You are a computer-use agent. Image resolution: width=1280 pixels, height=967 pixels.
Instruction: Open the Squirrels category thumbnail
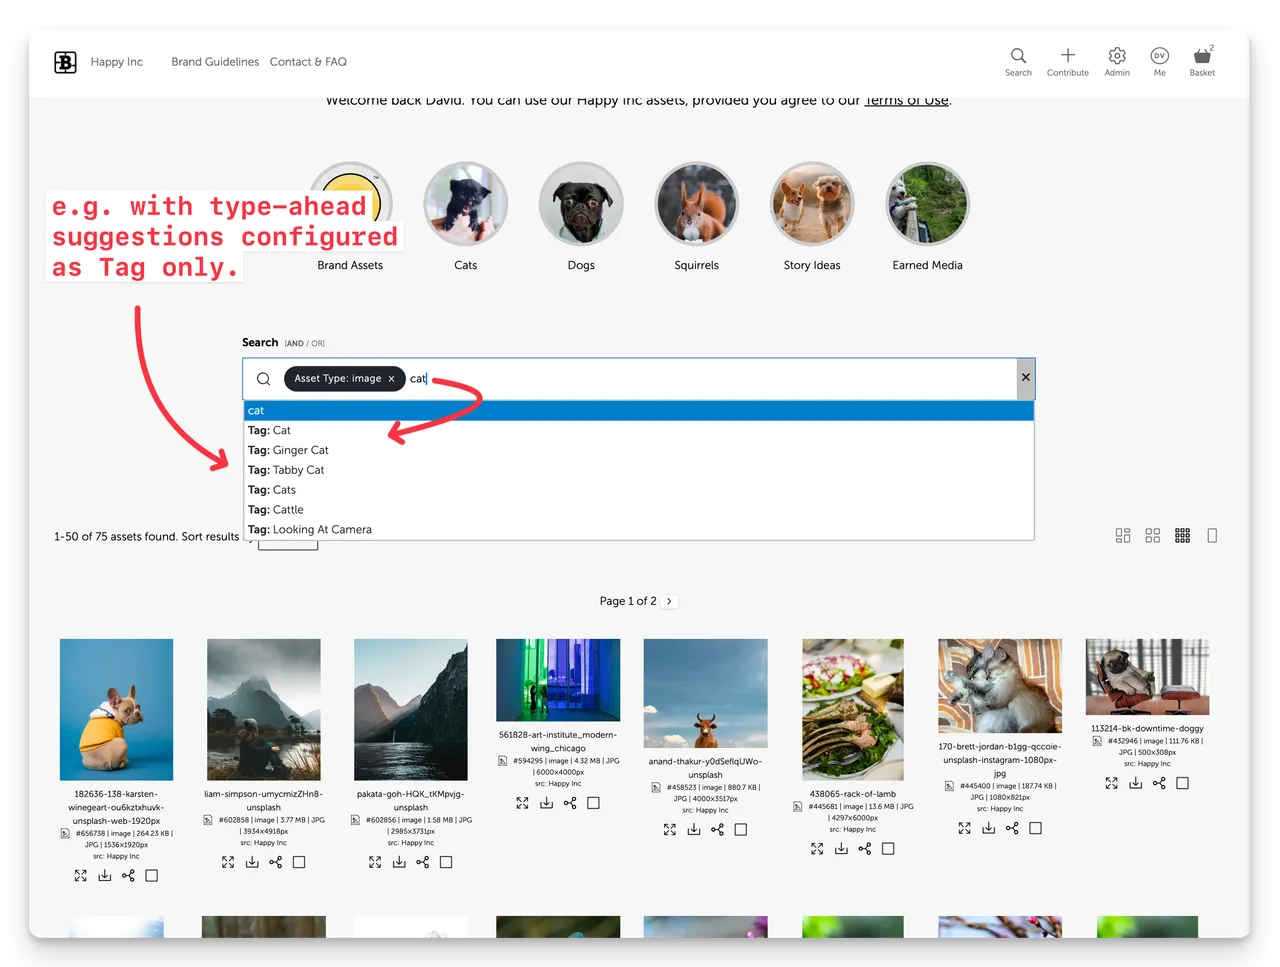pos(697,205)
